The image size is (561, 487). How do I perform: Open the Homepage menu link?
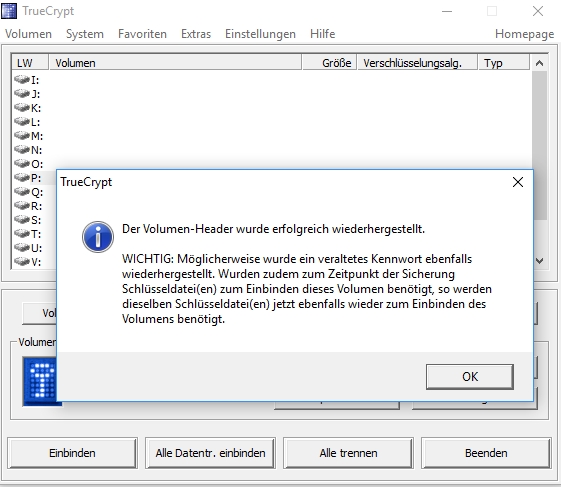click(524, 34)
